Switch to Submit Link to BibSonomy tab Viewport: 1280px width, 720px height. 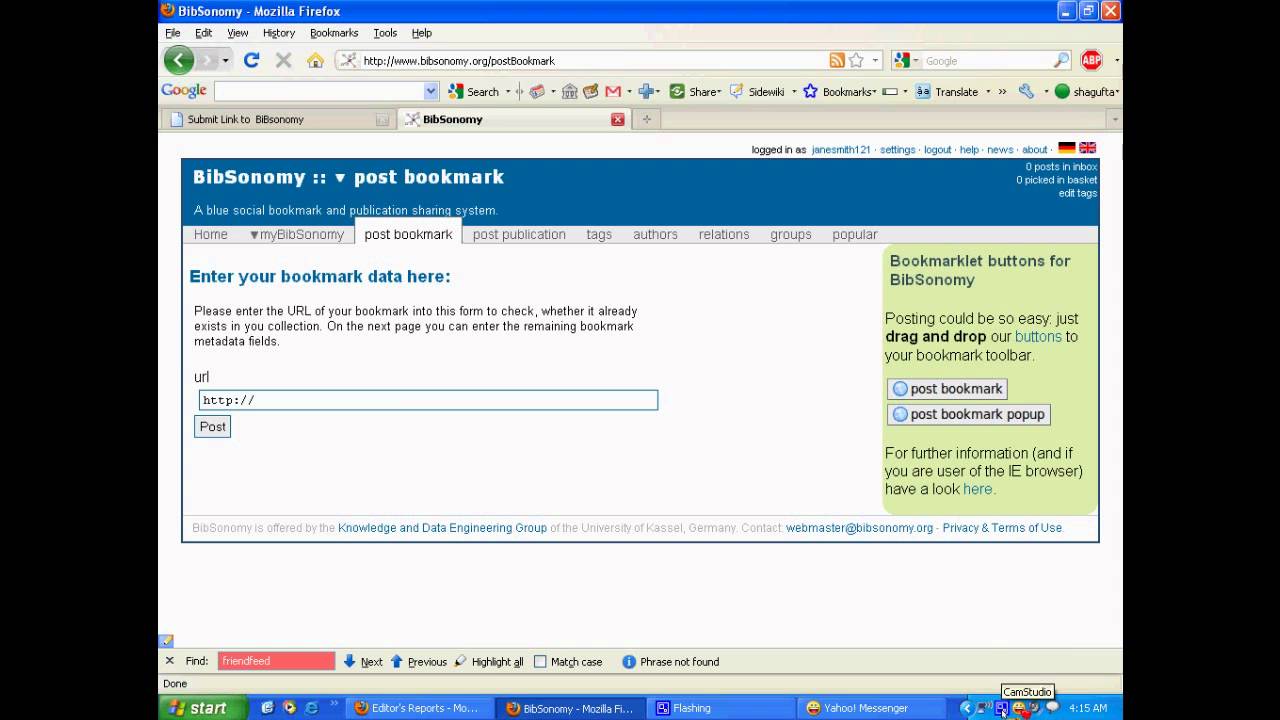pyautogui.click(x=277, y=119)
